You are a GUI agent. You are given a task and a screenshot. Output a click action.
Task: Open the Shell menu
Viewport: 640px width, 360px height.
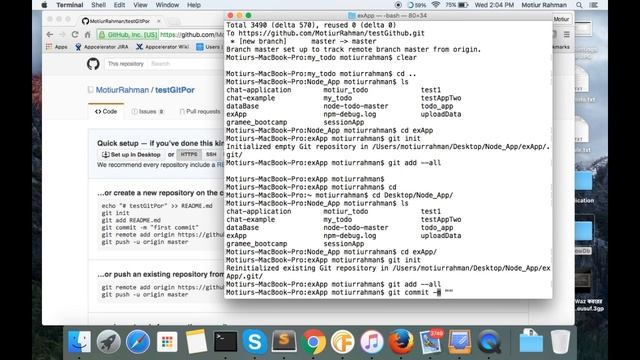(x=98, y=5)
